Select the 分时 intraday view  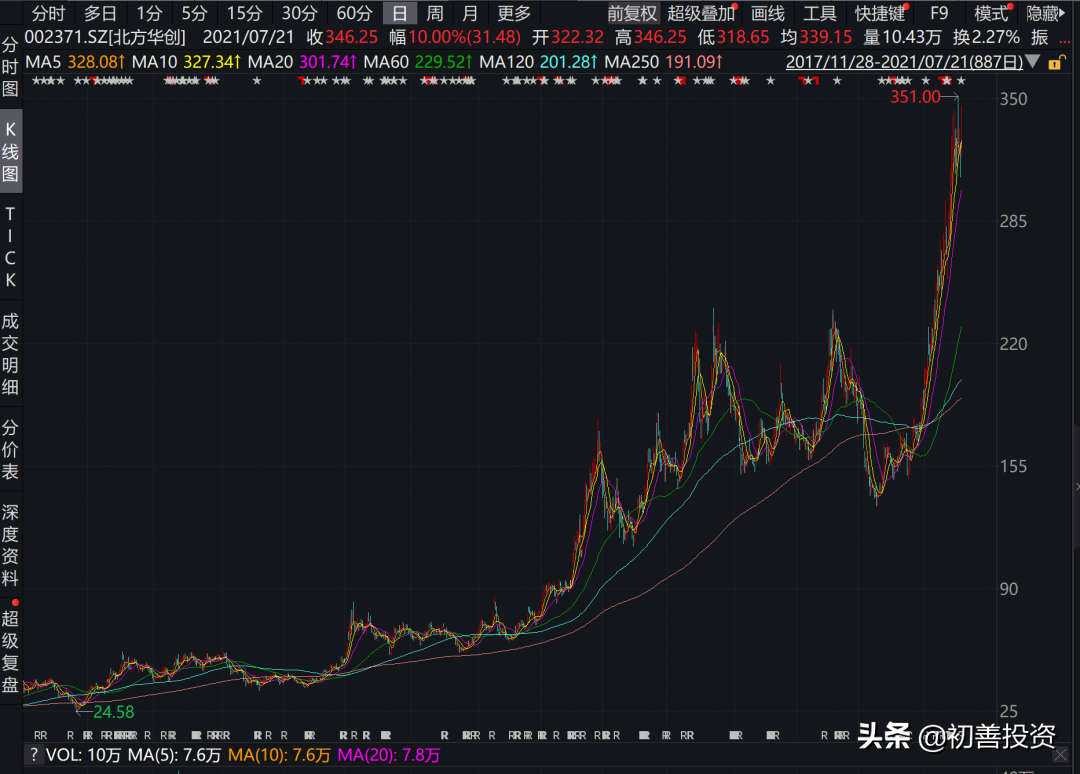click(x=46, y=14)
